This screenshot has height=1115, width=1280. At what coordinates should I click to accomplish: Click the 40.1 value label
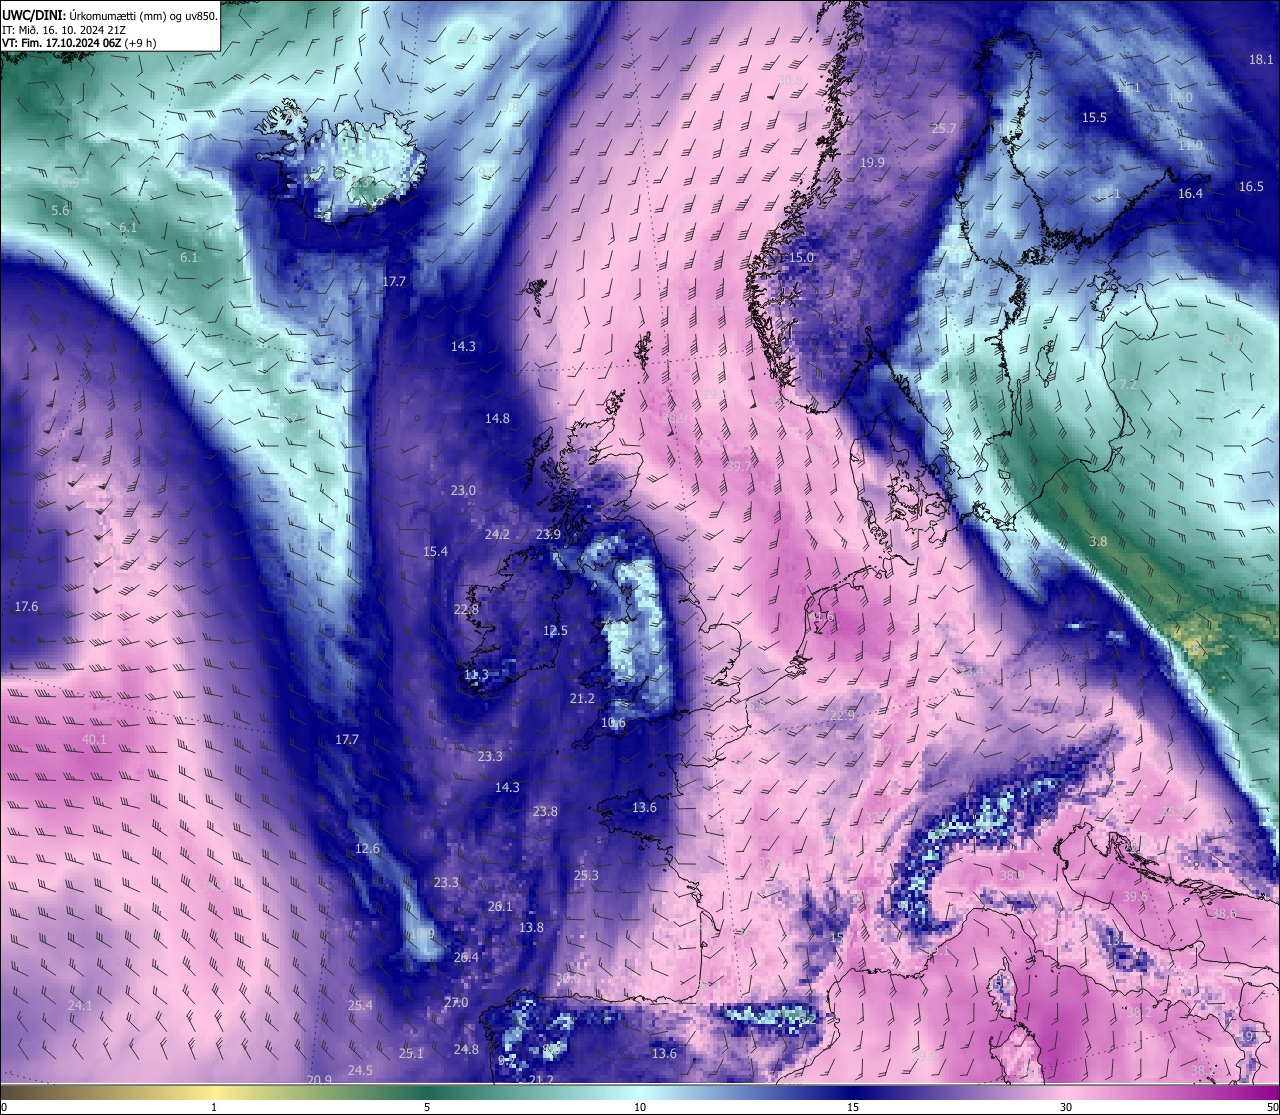pos(94,740)
